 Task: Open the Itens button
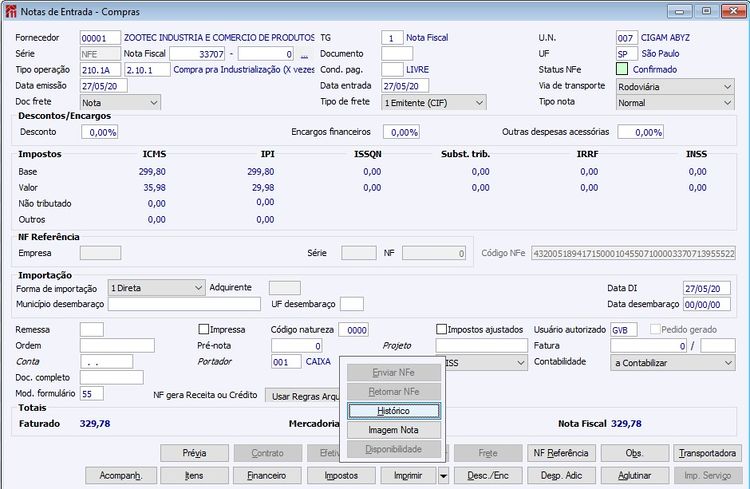(x=194, y=476)
